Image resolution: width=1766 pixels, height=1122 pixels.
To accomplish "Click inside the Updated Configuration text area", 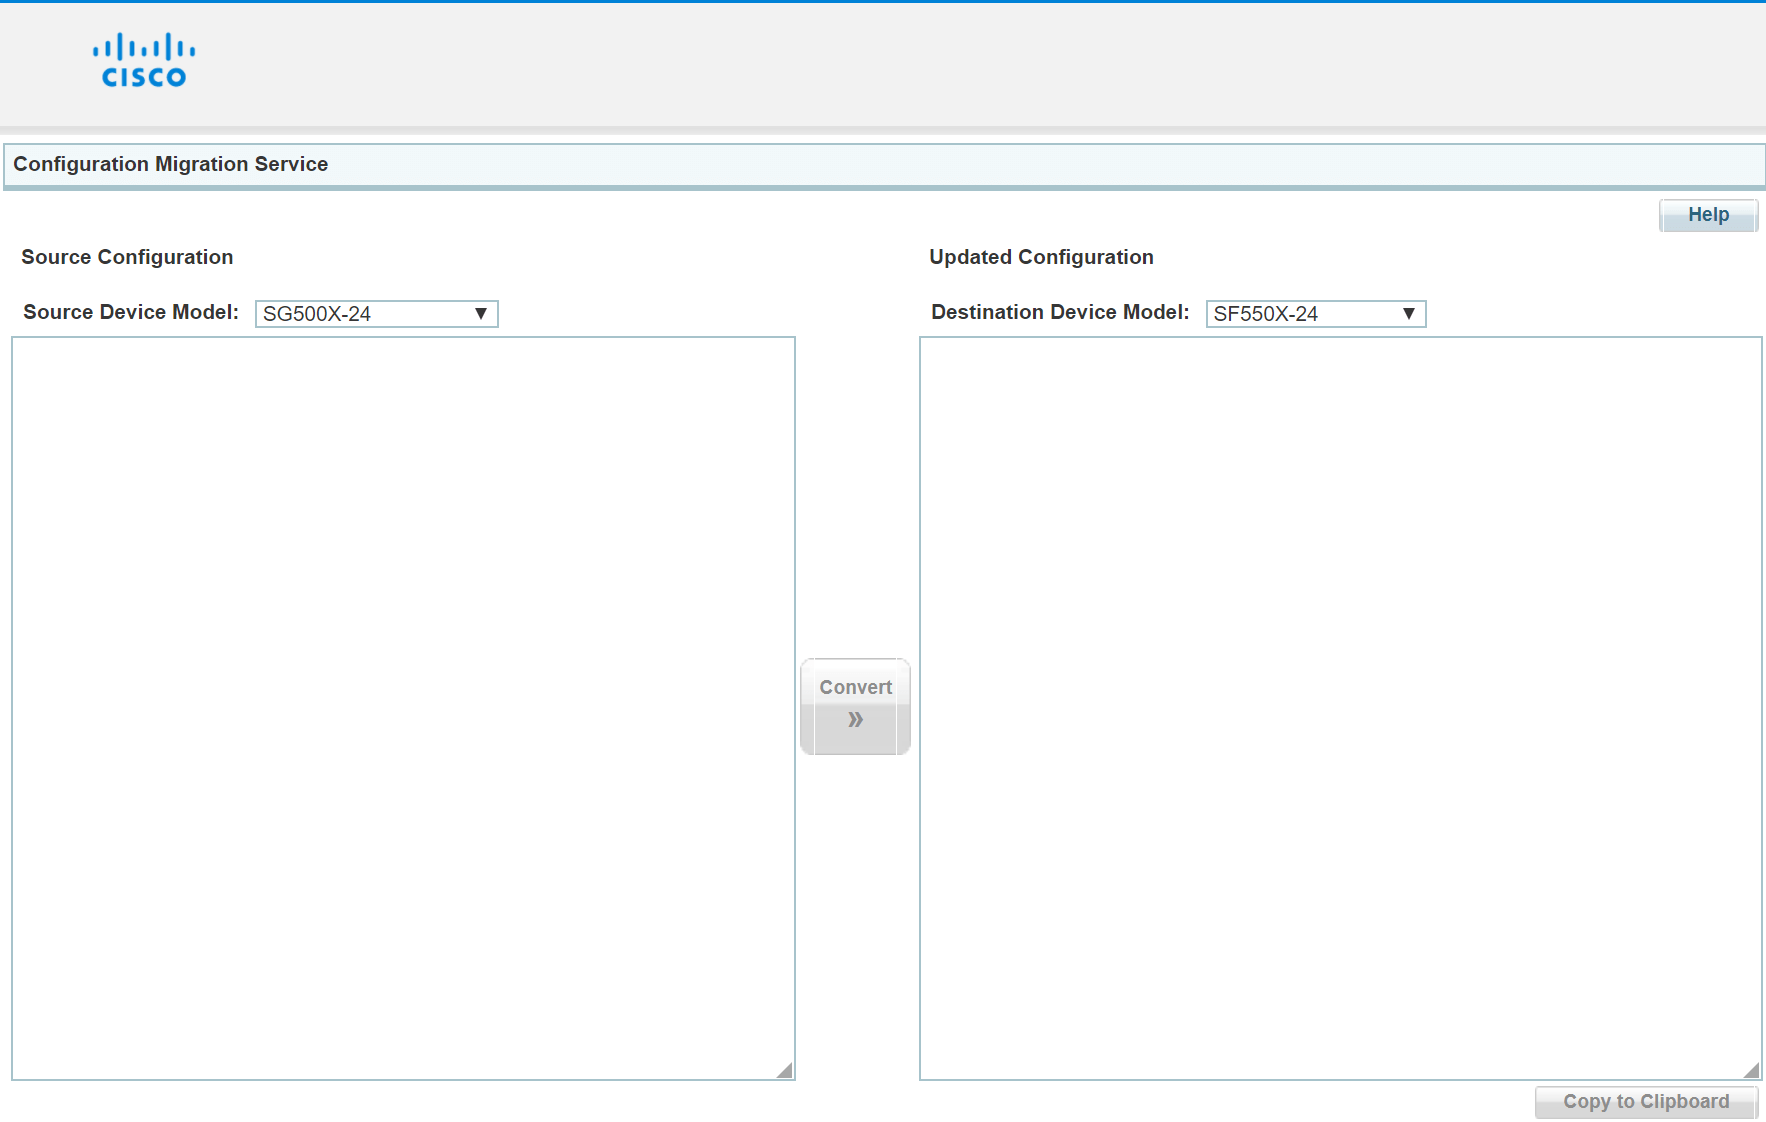I will [1341, 708].
